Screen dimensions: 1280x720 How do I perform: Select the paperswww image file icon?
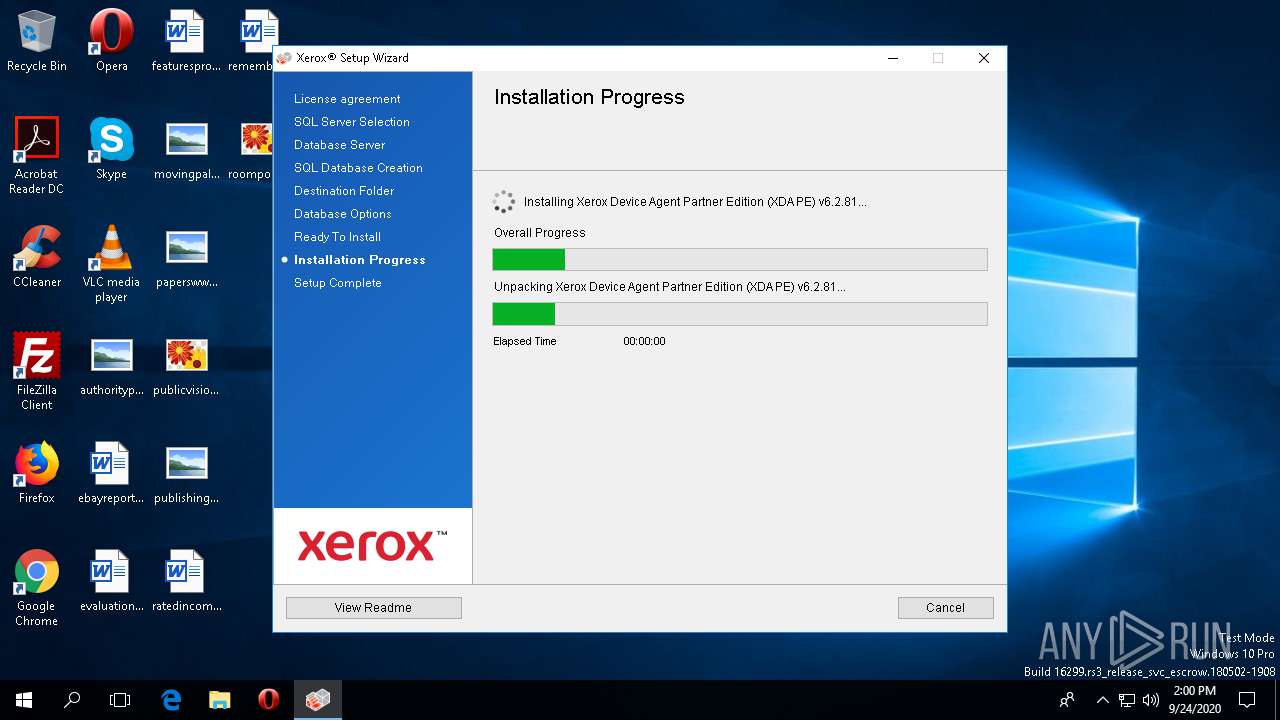[x=186, y=257]
